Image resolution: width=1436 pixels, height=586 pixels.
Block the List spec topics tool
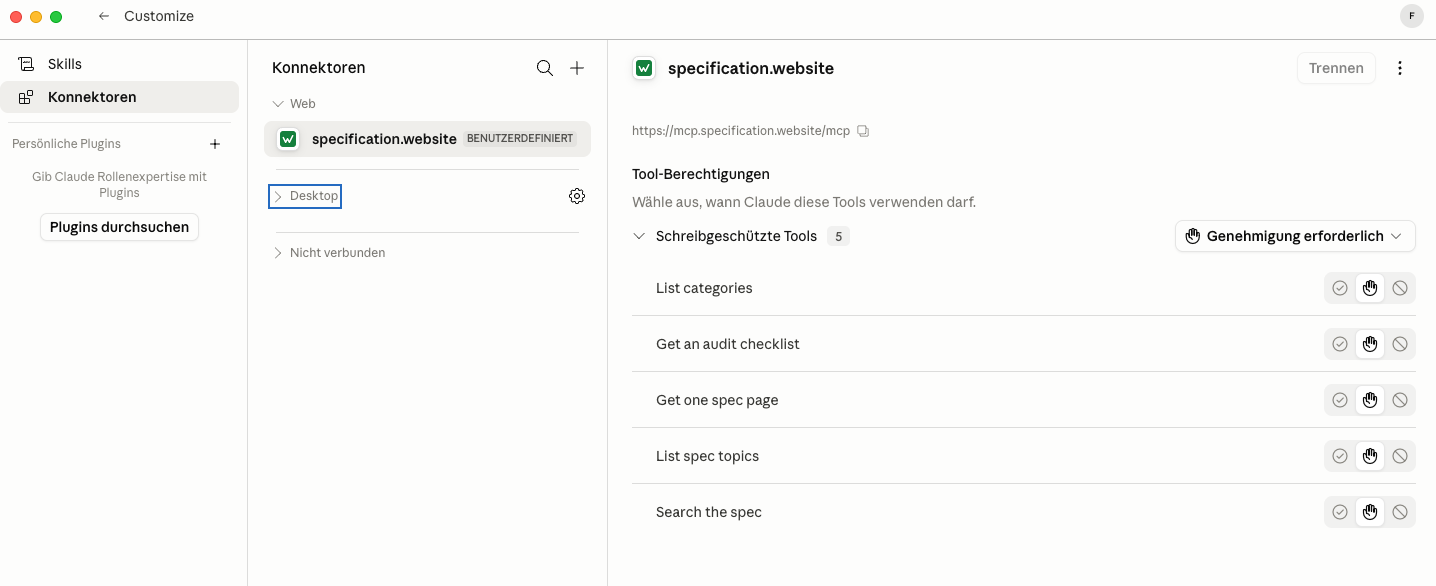pyautogui.click(x=1400, y=456)
